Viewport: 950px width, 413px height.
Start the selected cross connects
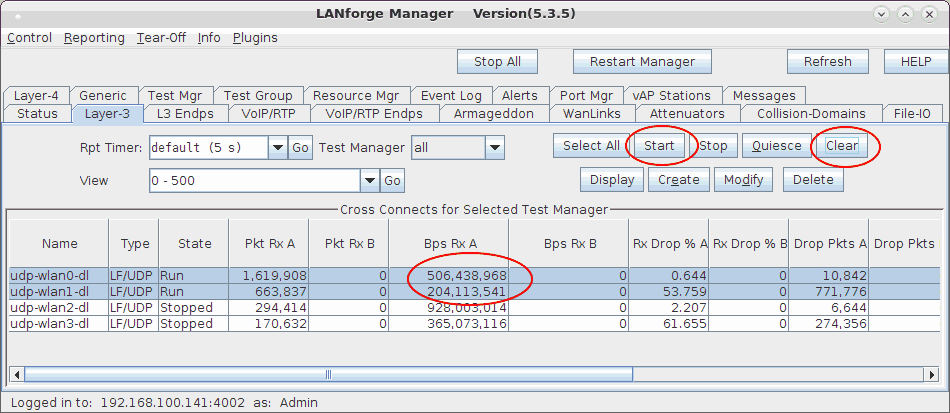(659, 146)
